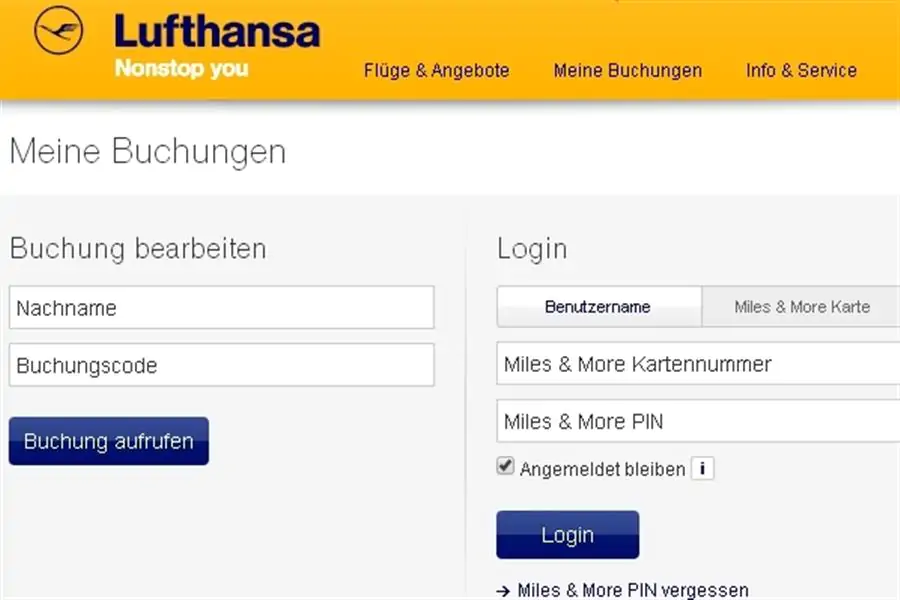Click the Buchung bearbeiten section heading
The image size is (900, 600).
[x=138, y=248]
